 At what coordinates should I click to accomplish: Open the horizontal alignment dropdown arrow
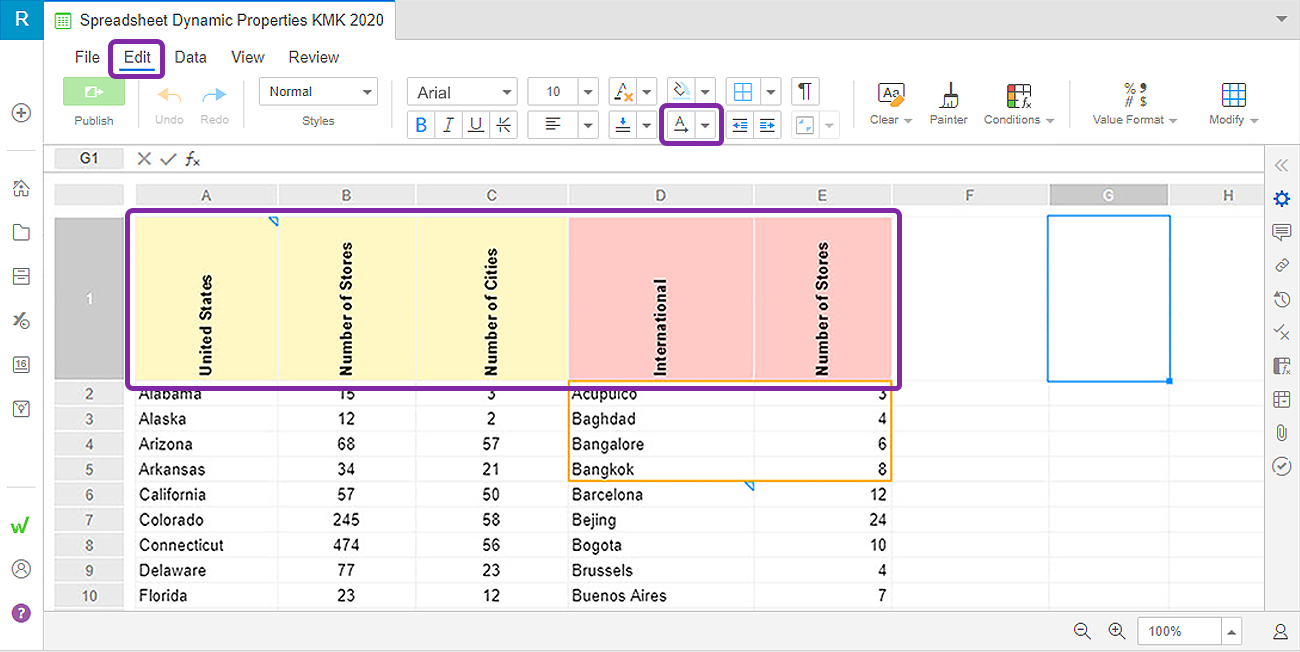[588, 125]
